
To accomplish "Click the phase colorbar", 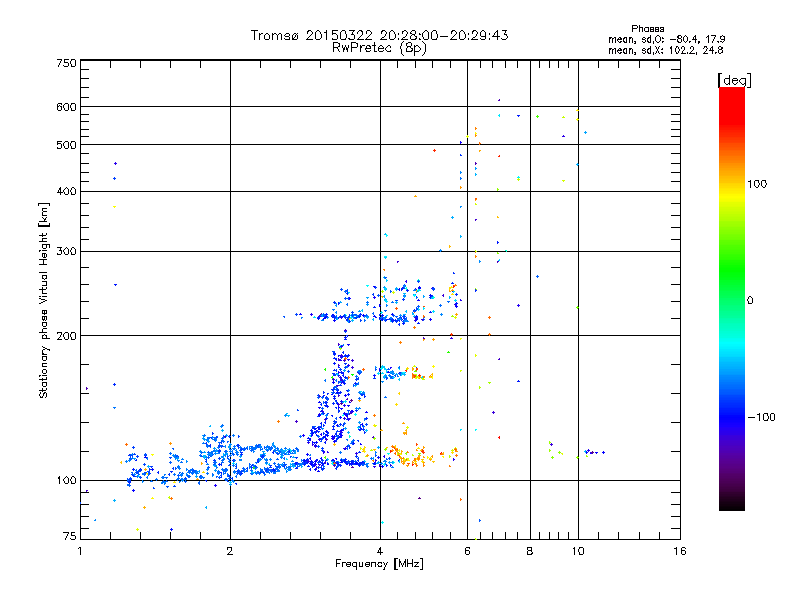I will pyautogui.click(x=732, y=299).
